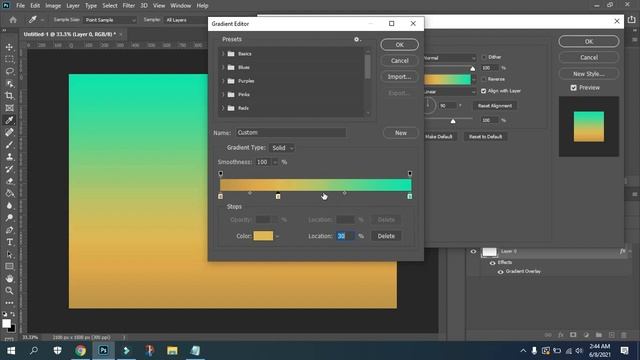
Task: Reset default foreground and background colors
Action: pyautogui.click(x=4, y=314)
